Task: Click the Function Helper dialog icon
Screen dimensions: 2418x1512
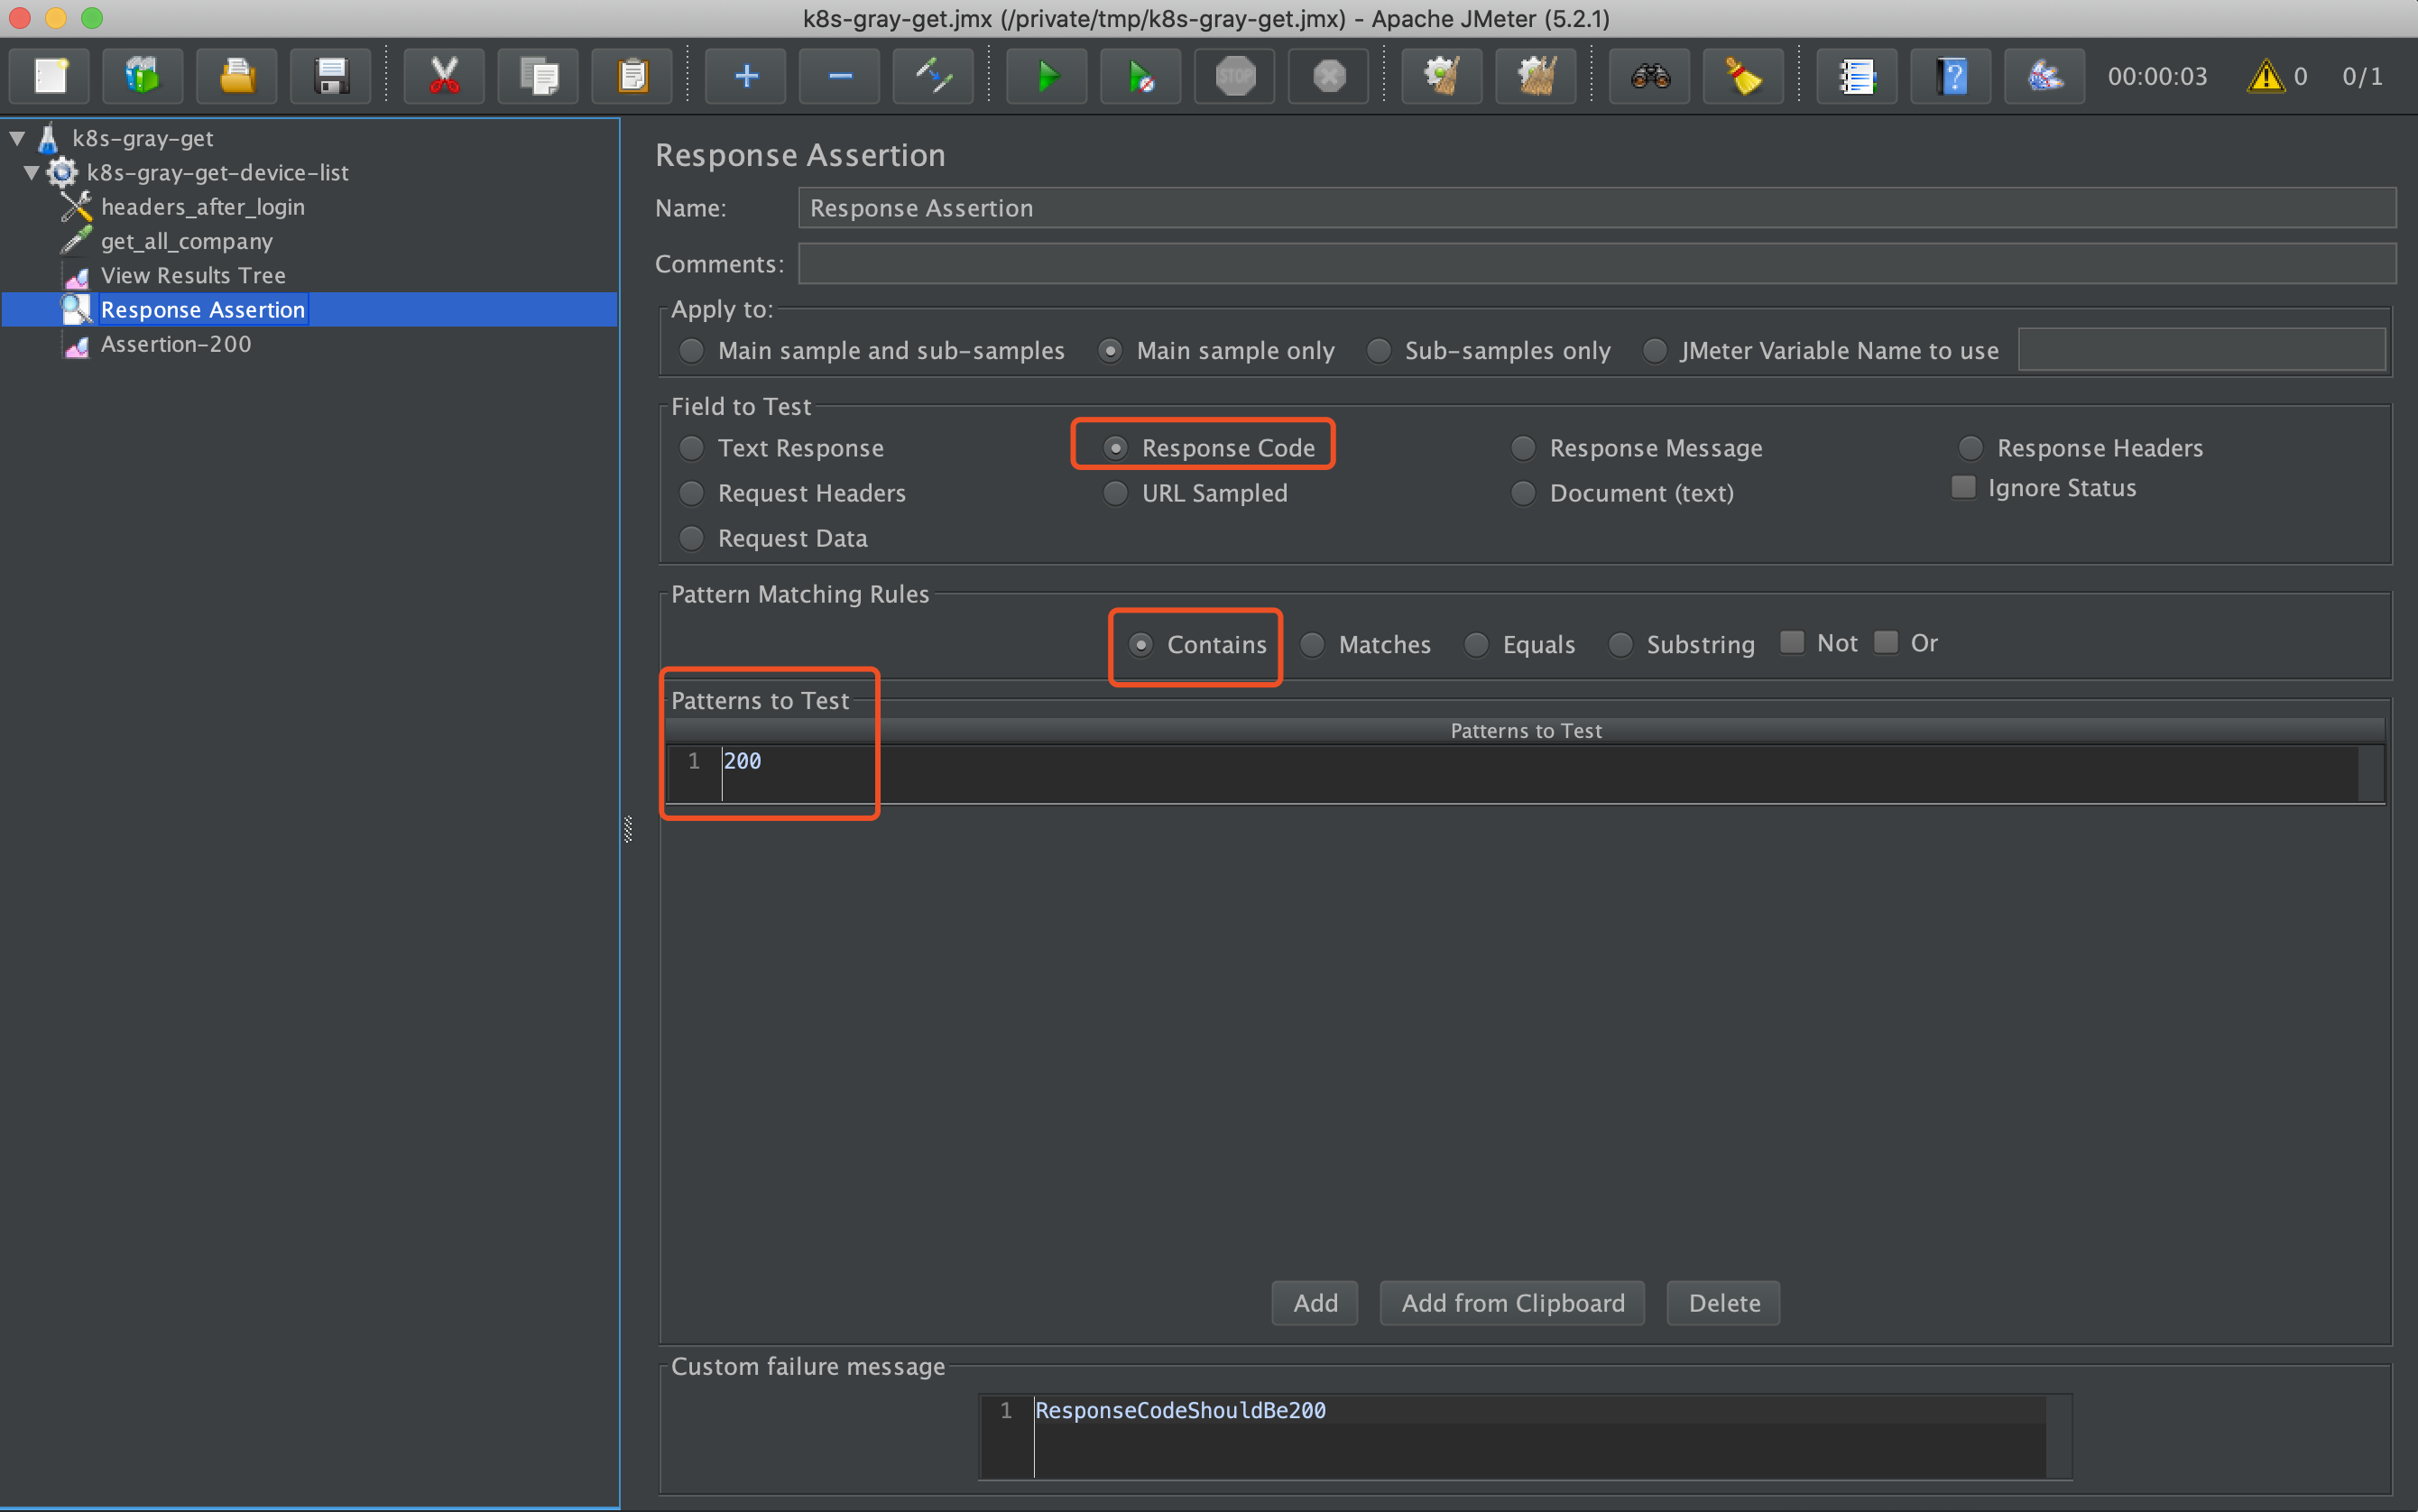Action: 1857,76
